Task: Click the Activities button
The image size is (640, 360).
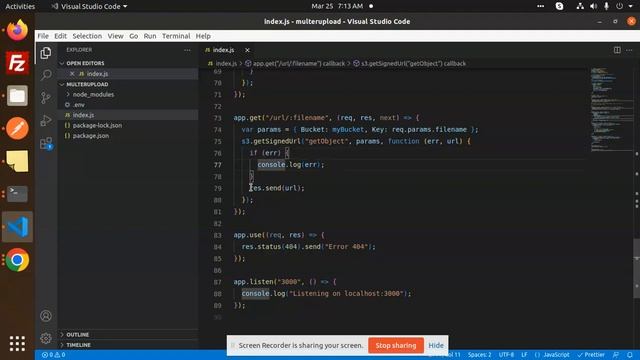Action: (20, 6)
